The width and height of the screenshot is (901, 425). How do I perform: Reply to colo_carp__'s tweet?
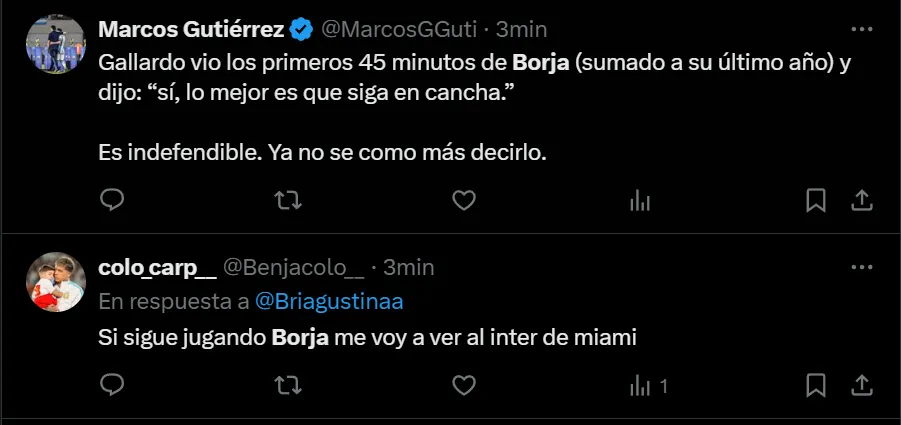[x=113, y=385]
